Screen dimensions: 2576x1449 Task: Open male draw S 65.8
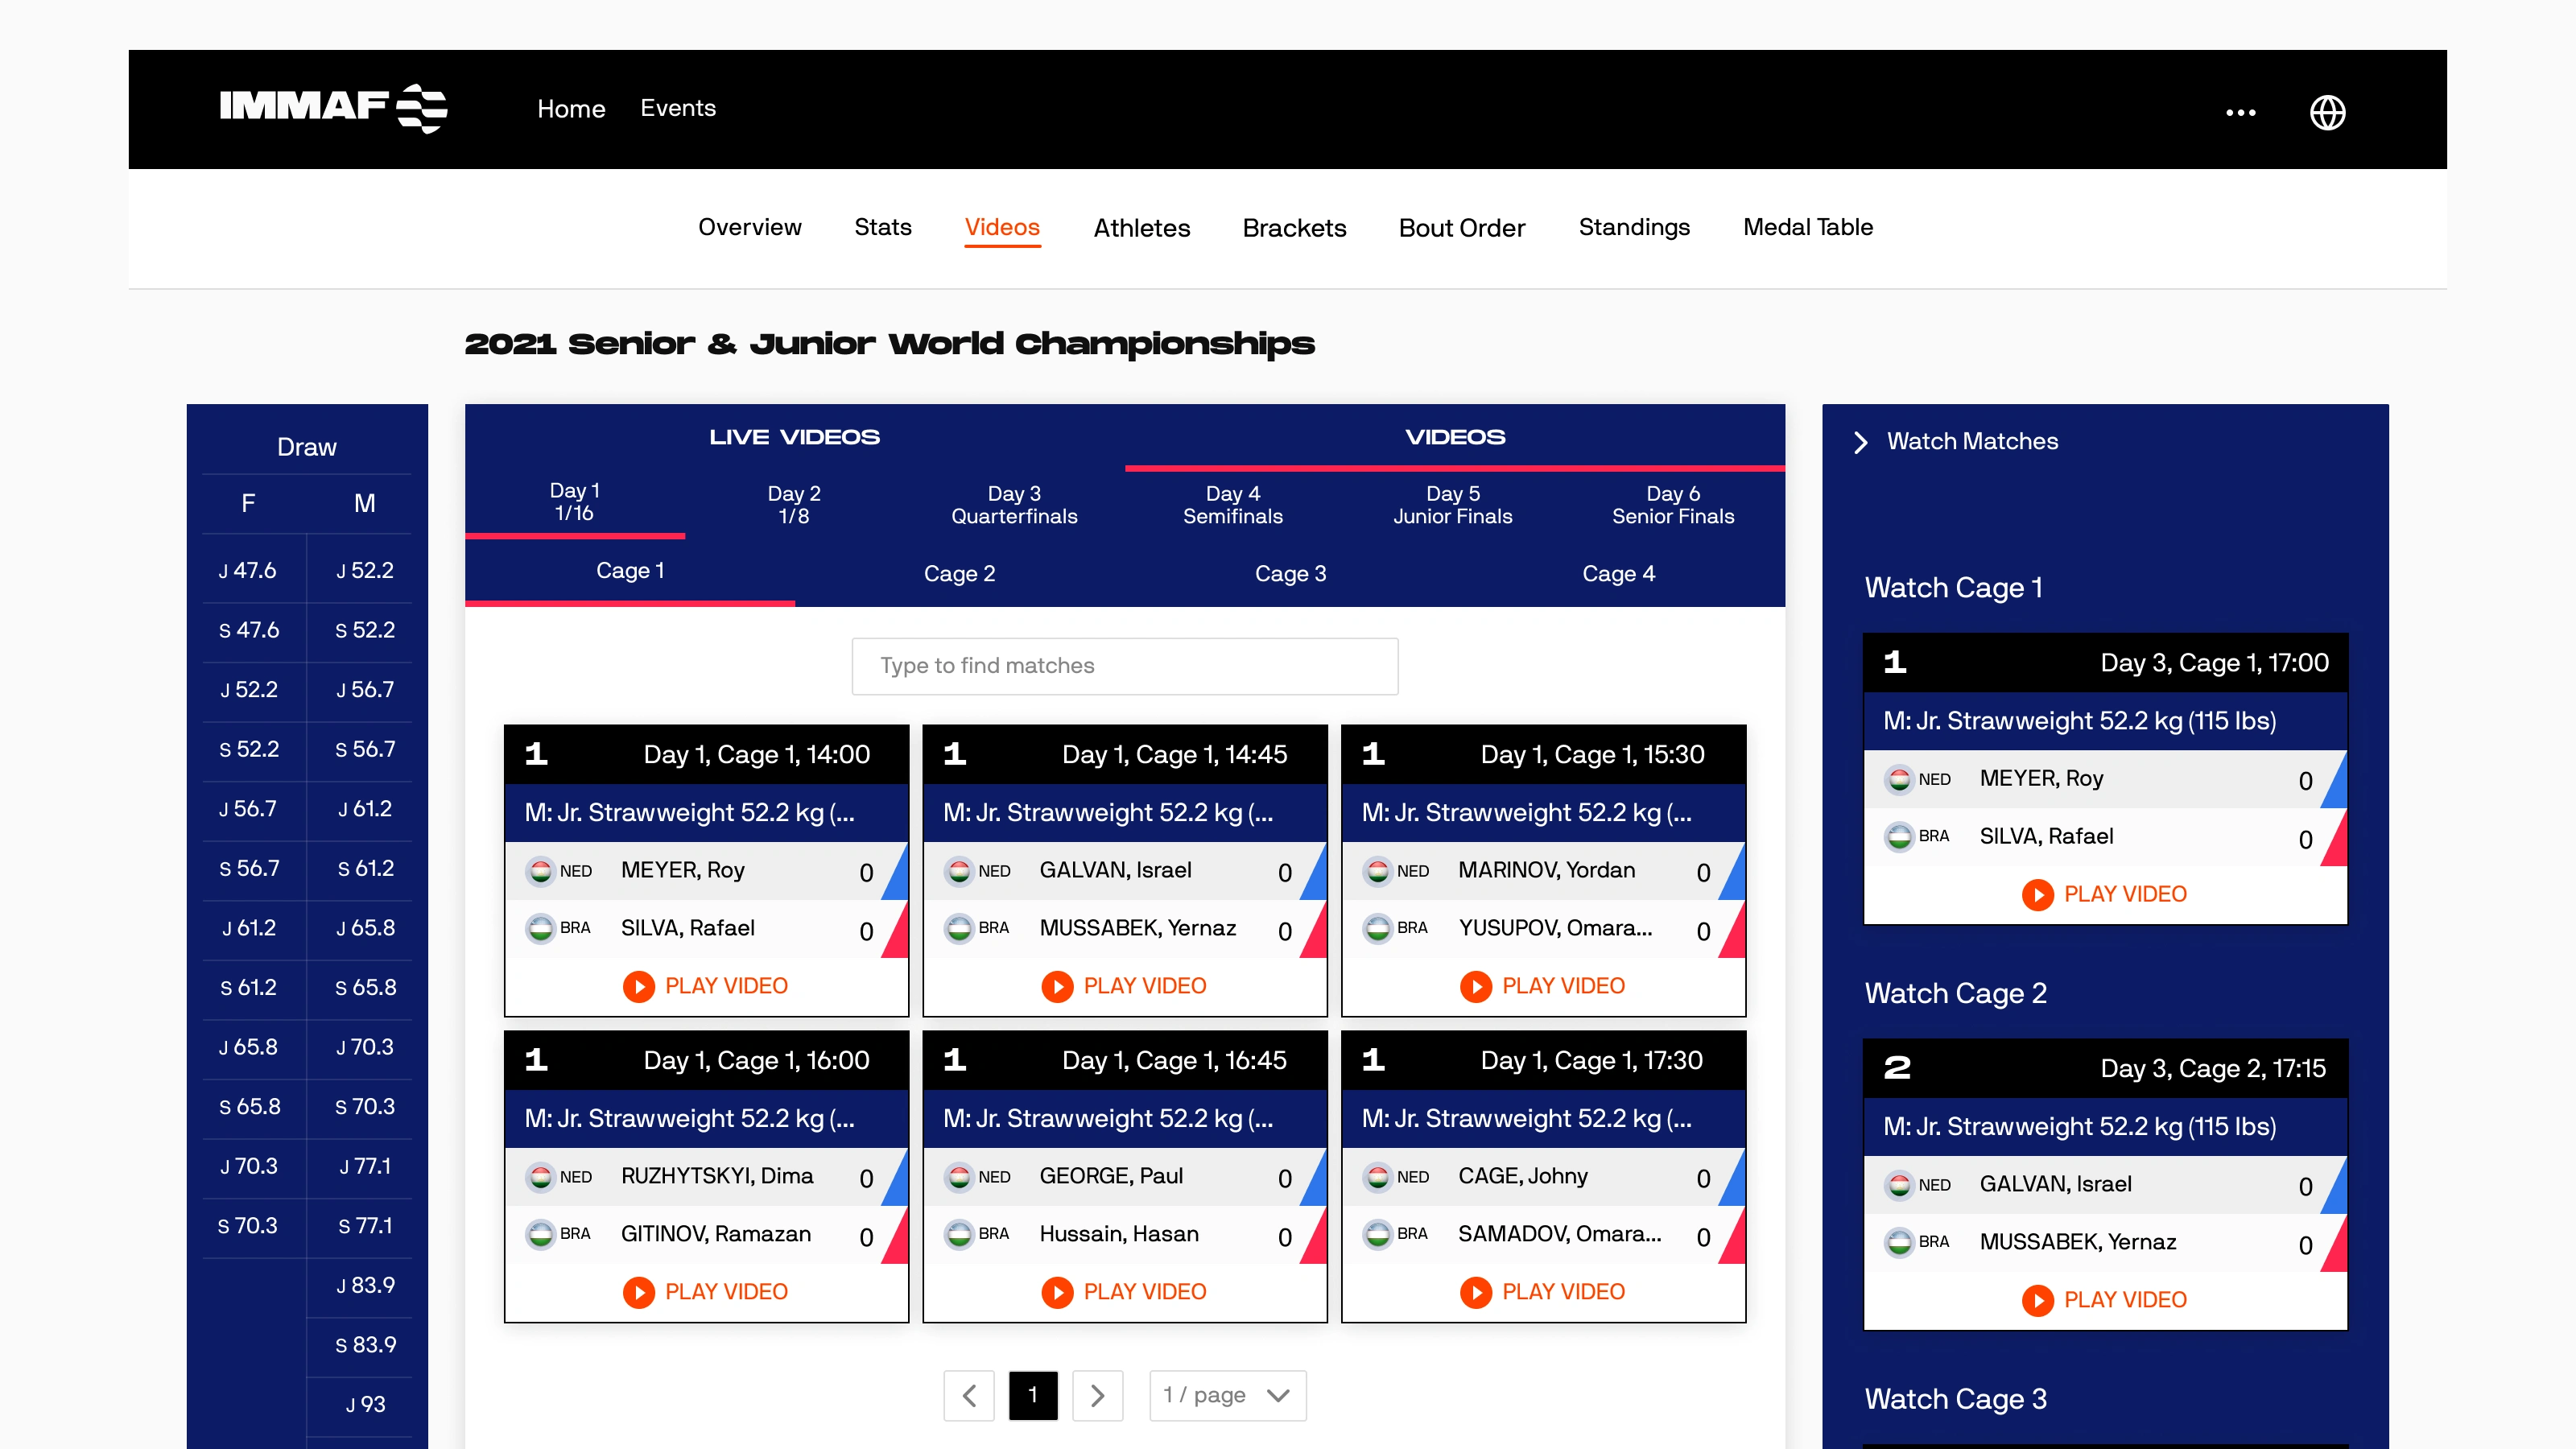tap(365, 988)
